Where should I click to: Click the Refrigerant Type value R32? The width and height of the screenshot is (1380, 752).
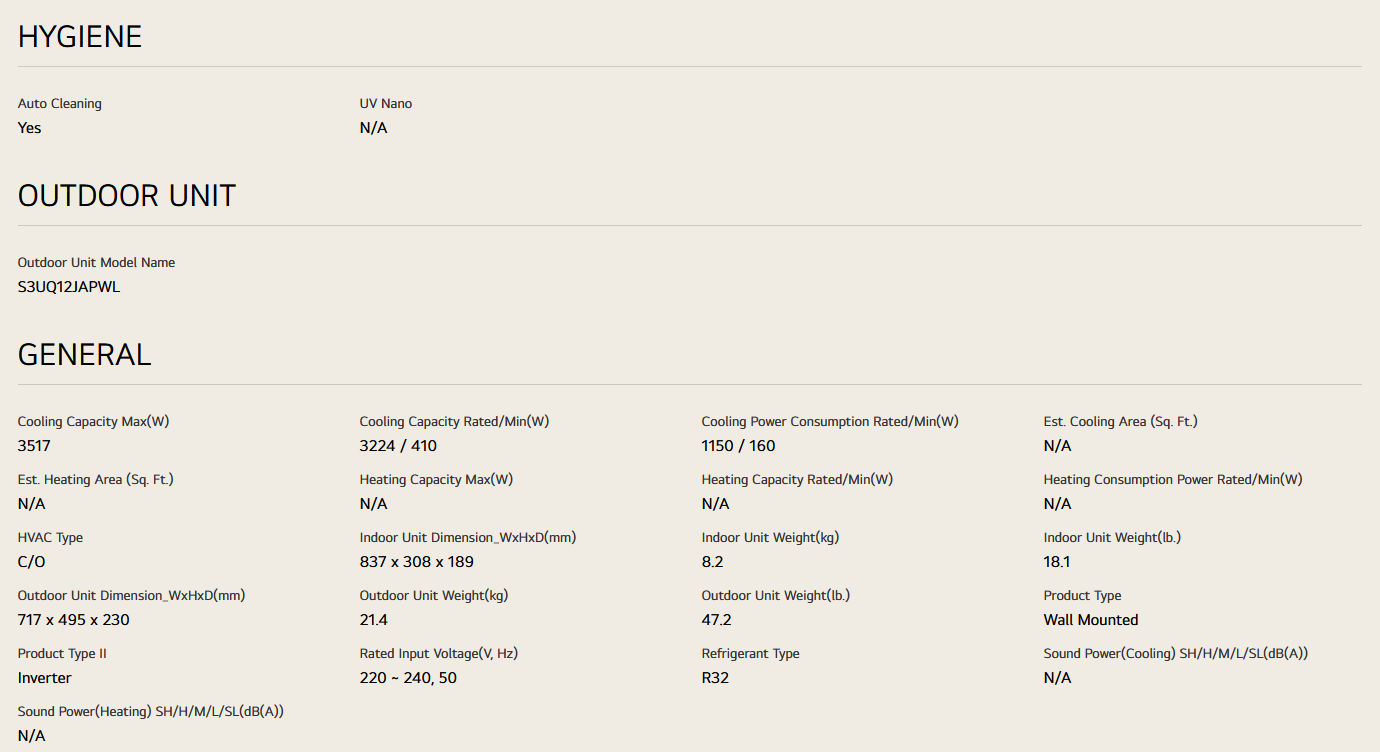(x=715, y=678)
